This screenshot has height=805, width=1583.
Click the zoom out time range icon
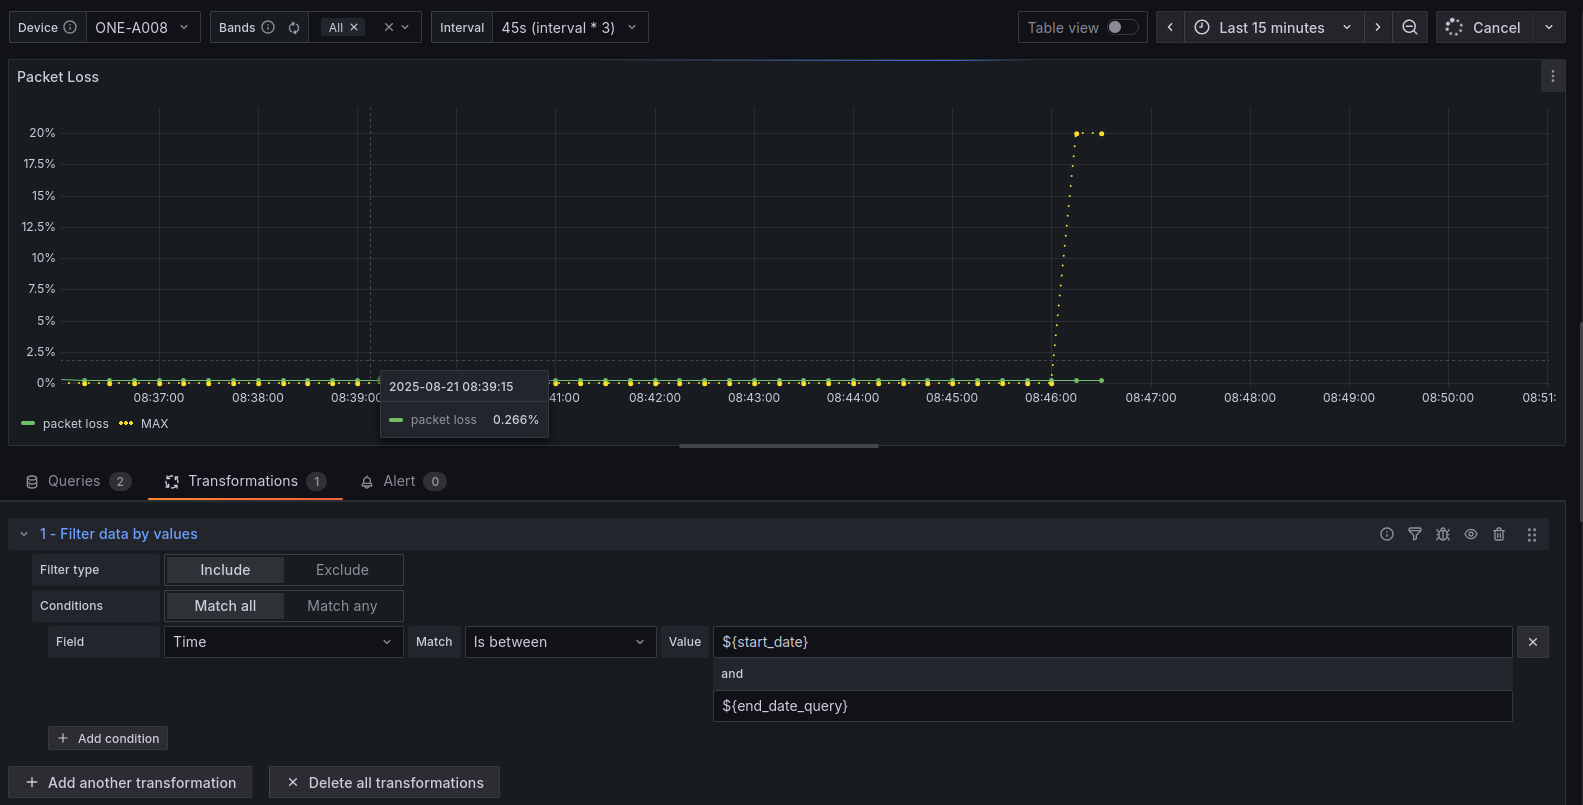1410,27
